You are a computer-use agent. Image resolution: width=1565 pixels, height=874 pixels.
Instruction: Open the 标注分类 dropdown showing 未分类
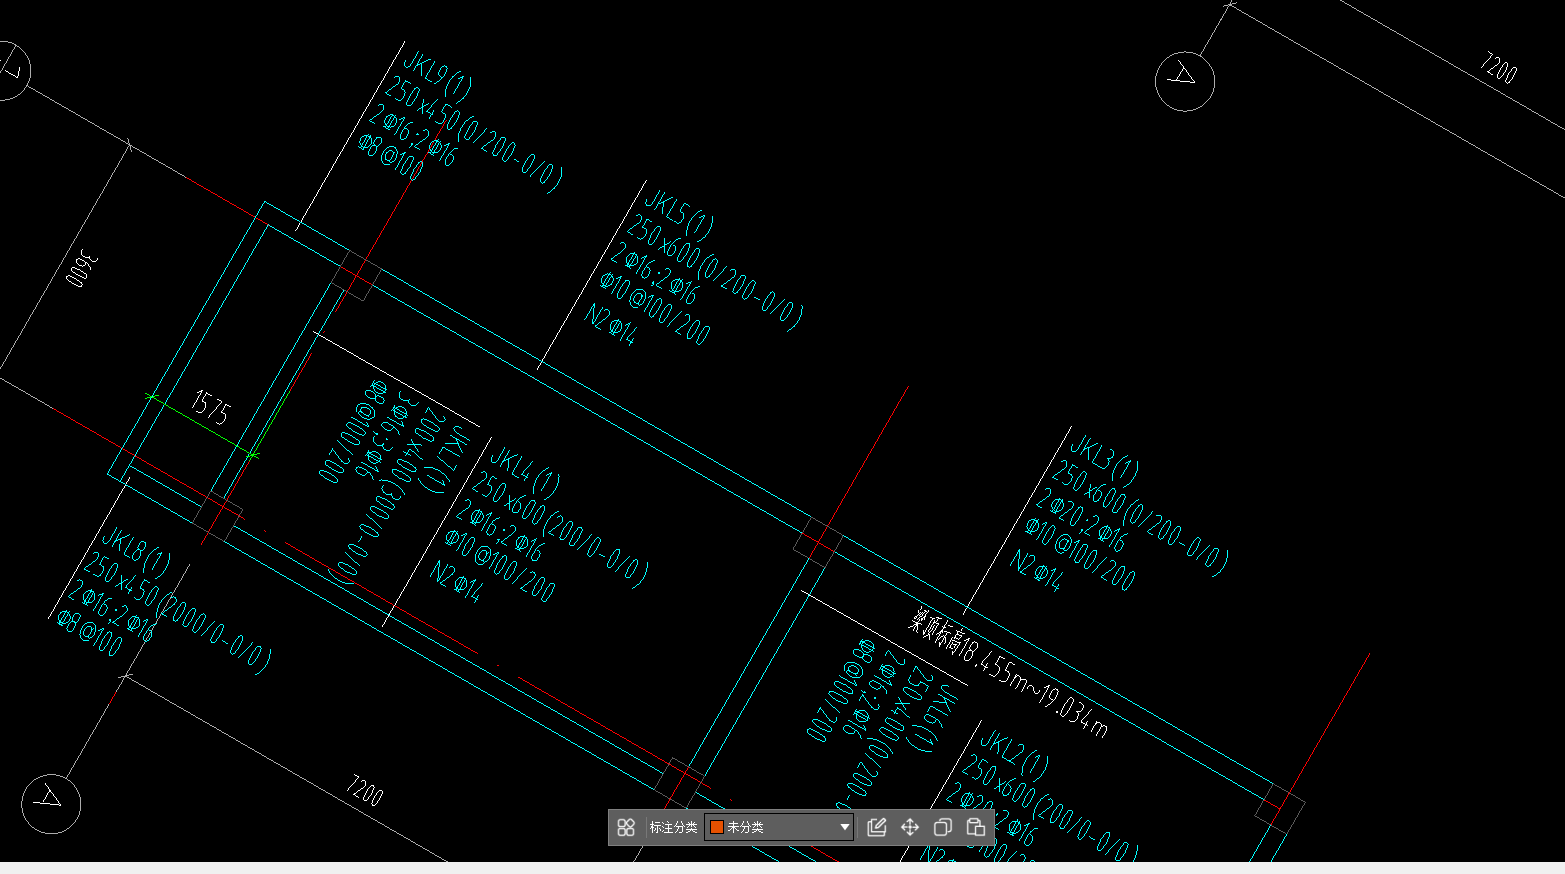pos(779,827)
